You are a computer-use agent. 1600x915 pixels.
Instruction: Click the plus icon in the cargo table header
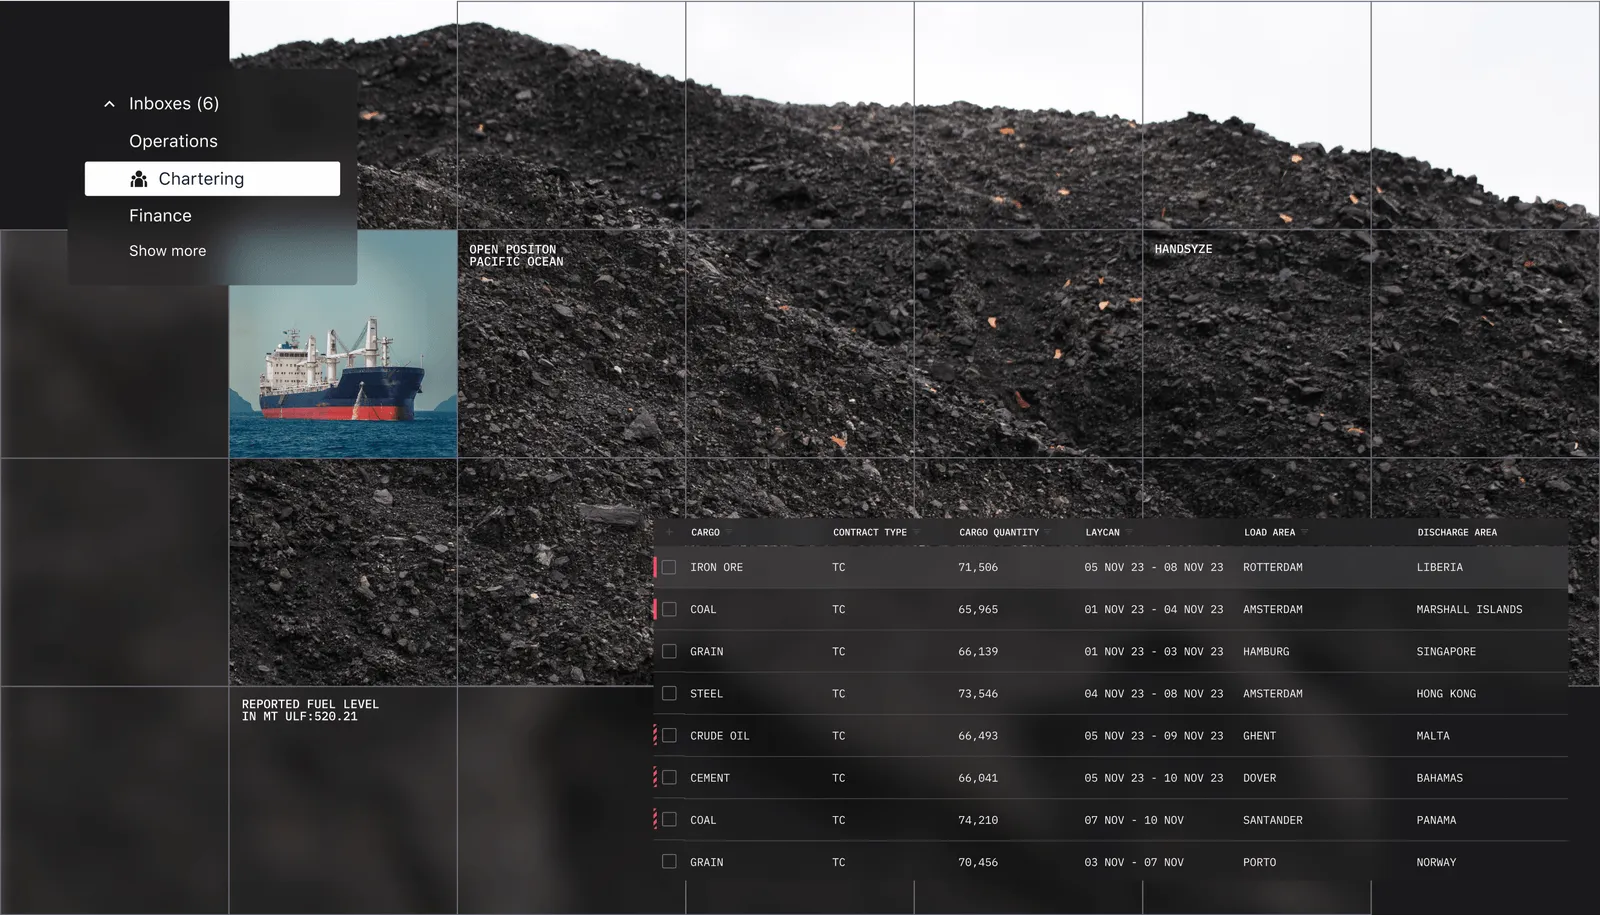pyautogui.click(x=669, y=532)
